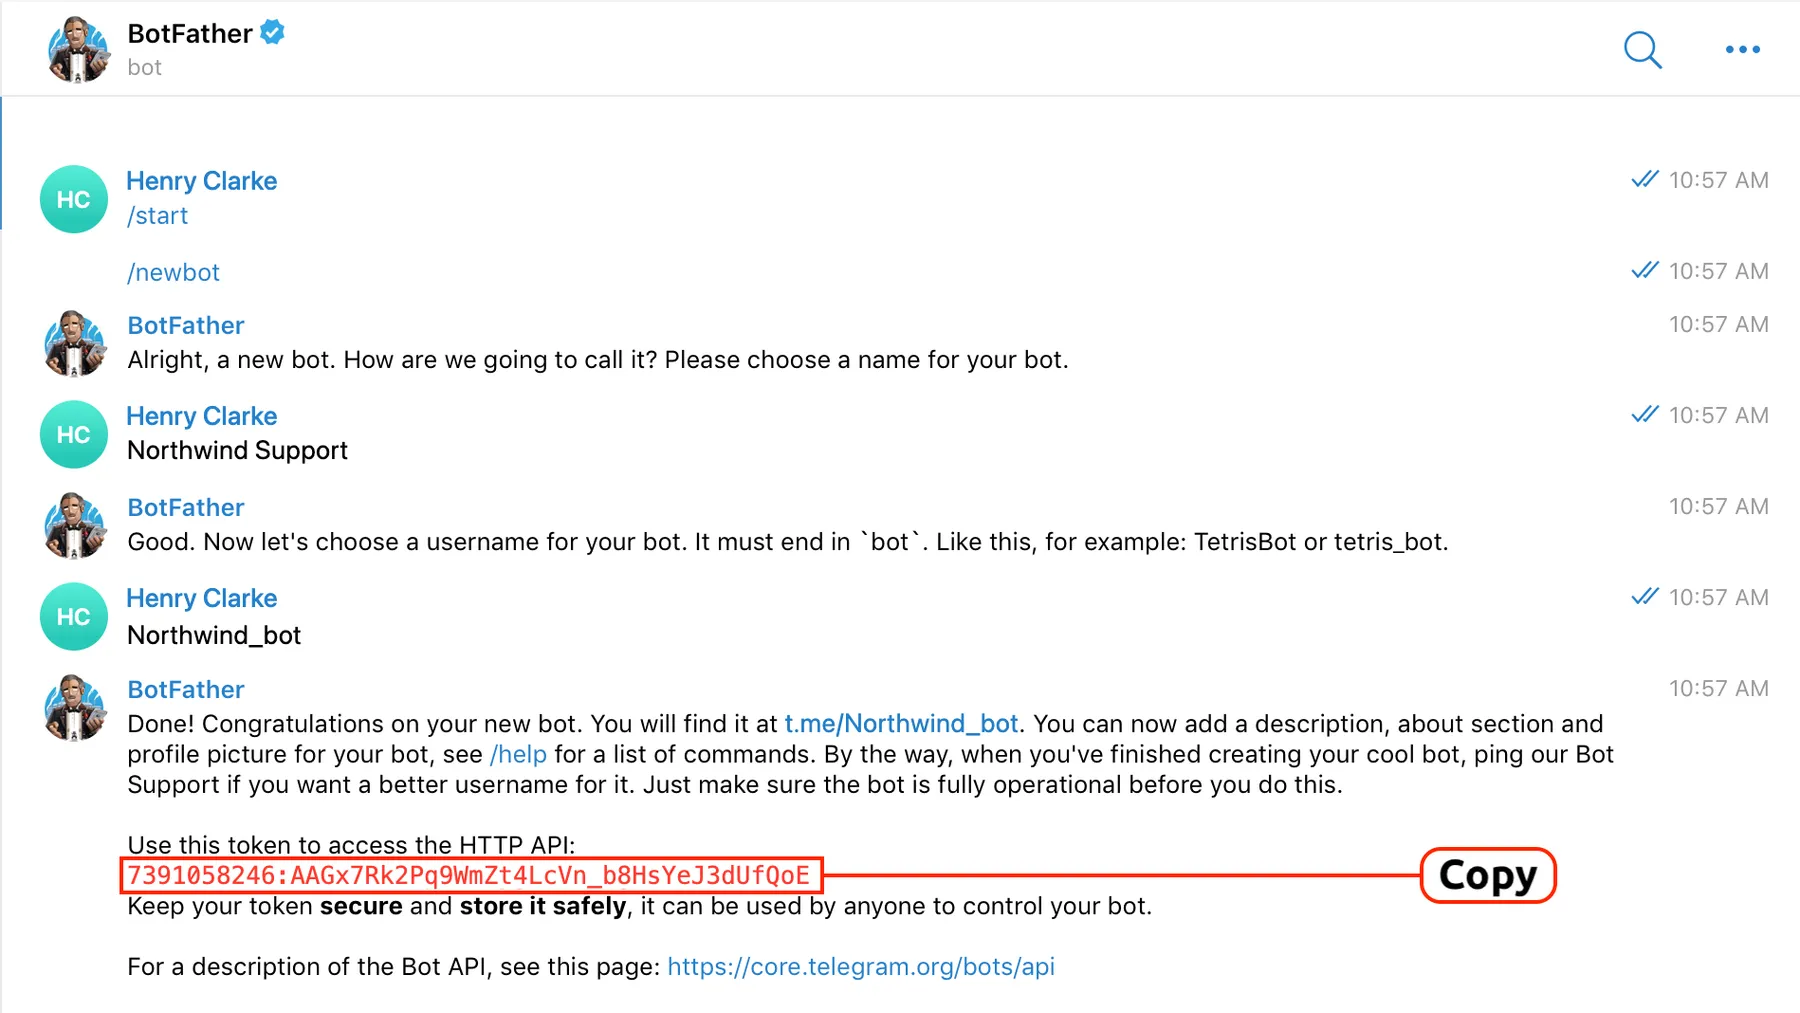Viewport: 1800px width, 1013px height.
Task: Click the BotFather sender name above Alright message
Action: click(x=186, y=325)
